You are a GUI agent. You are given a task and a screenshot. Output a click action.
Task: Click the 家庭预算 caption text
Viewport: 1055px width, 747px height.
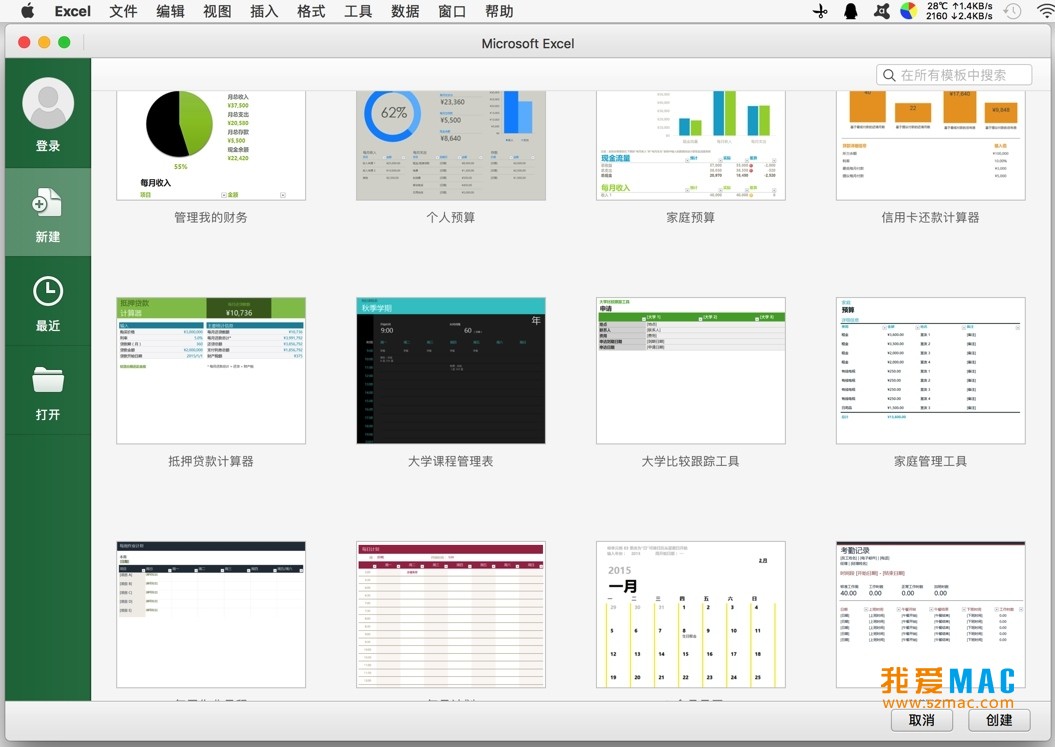click(690, 217)
